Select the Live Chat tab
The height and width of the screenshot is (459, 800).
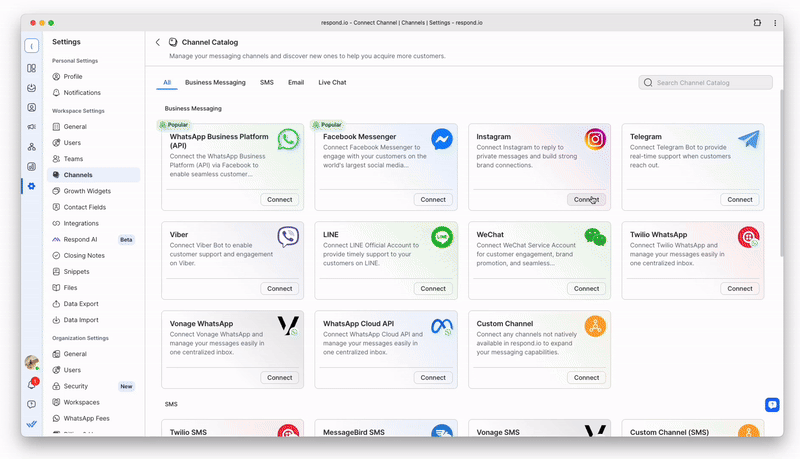[332, 82]
